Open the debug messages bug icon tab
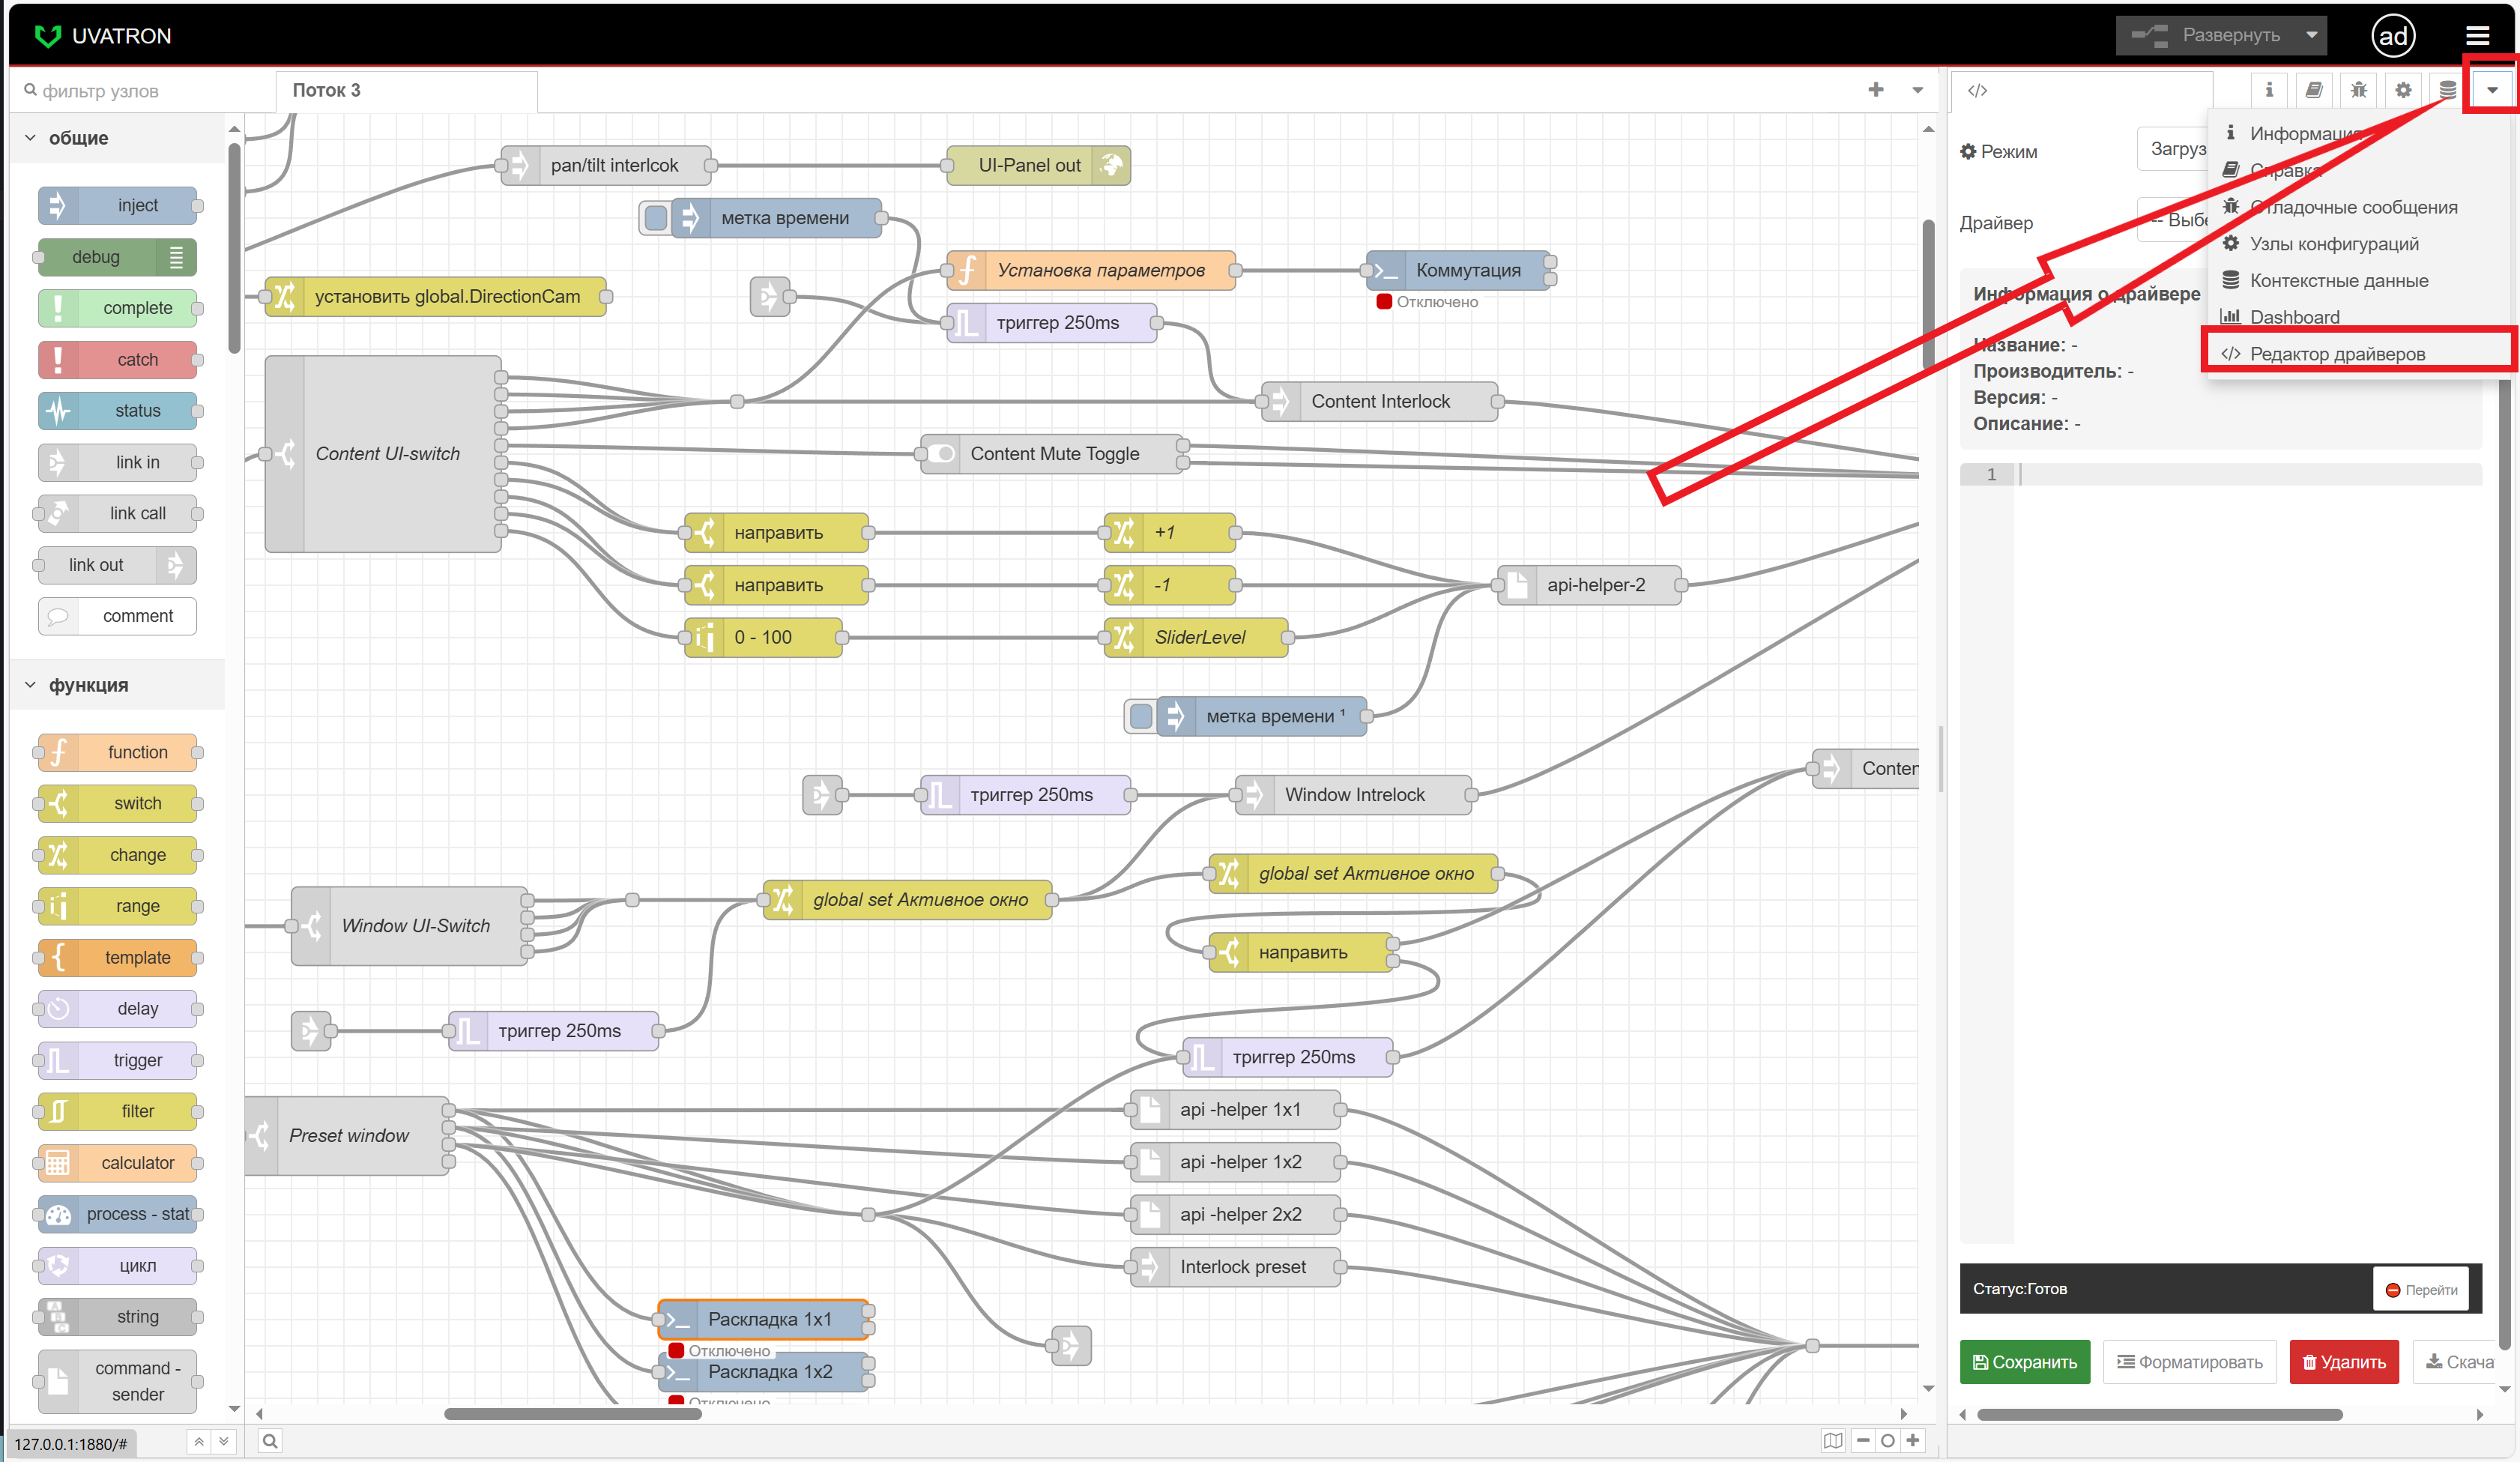The width and height of the screenshot is (2520, 1462). [2358, 90]
